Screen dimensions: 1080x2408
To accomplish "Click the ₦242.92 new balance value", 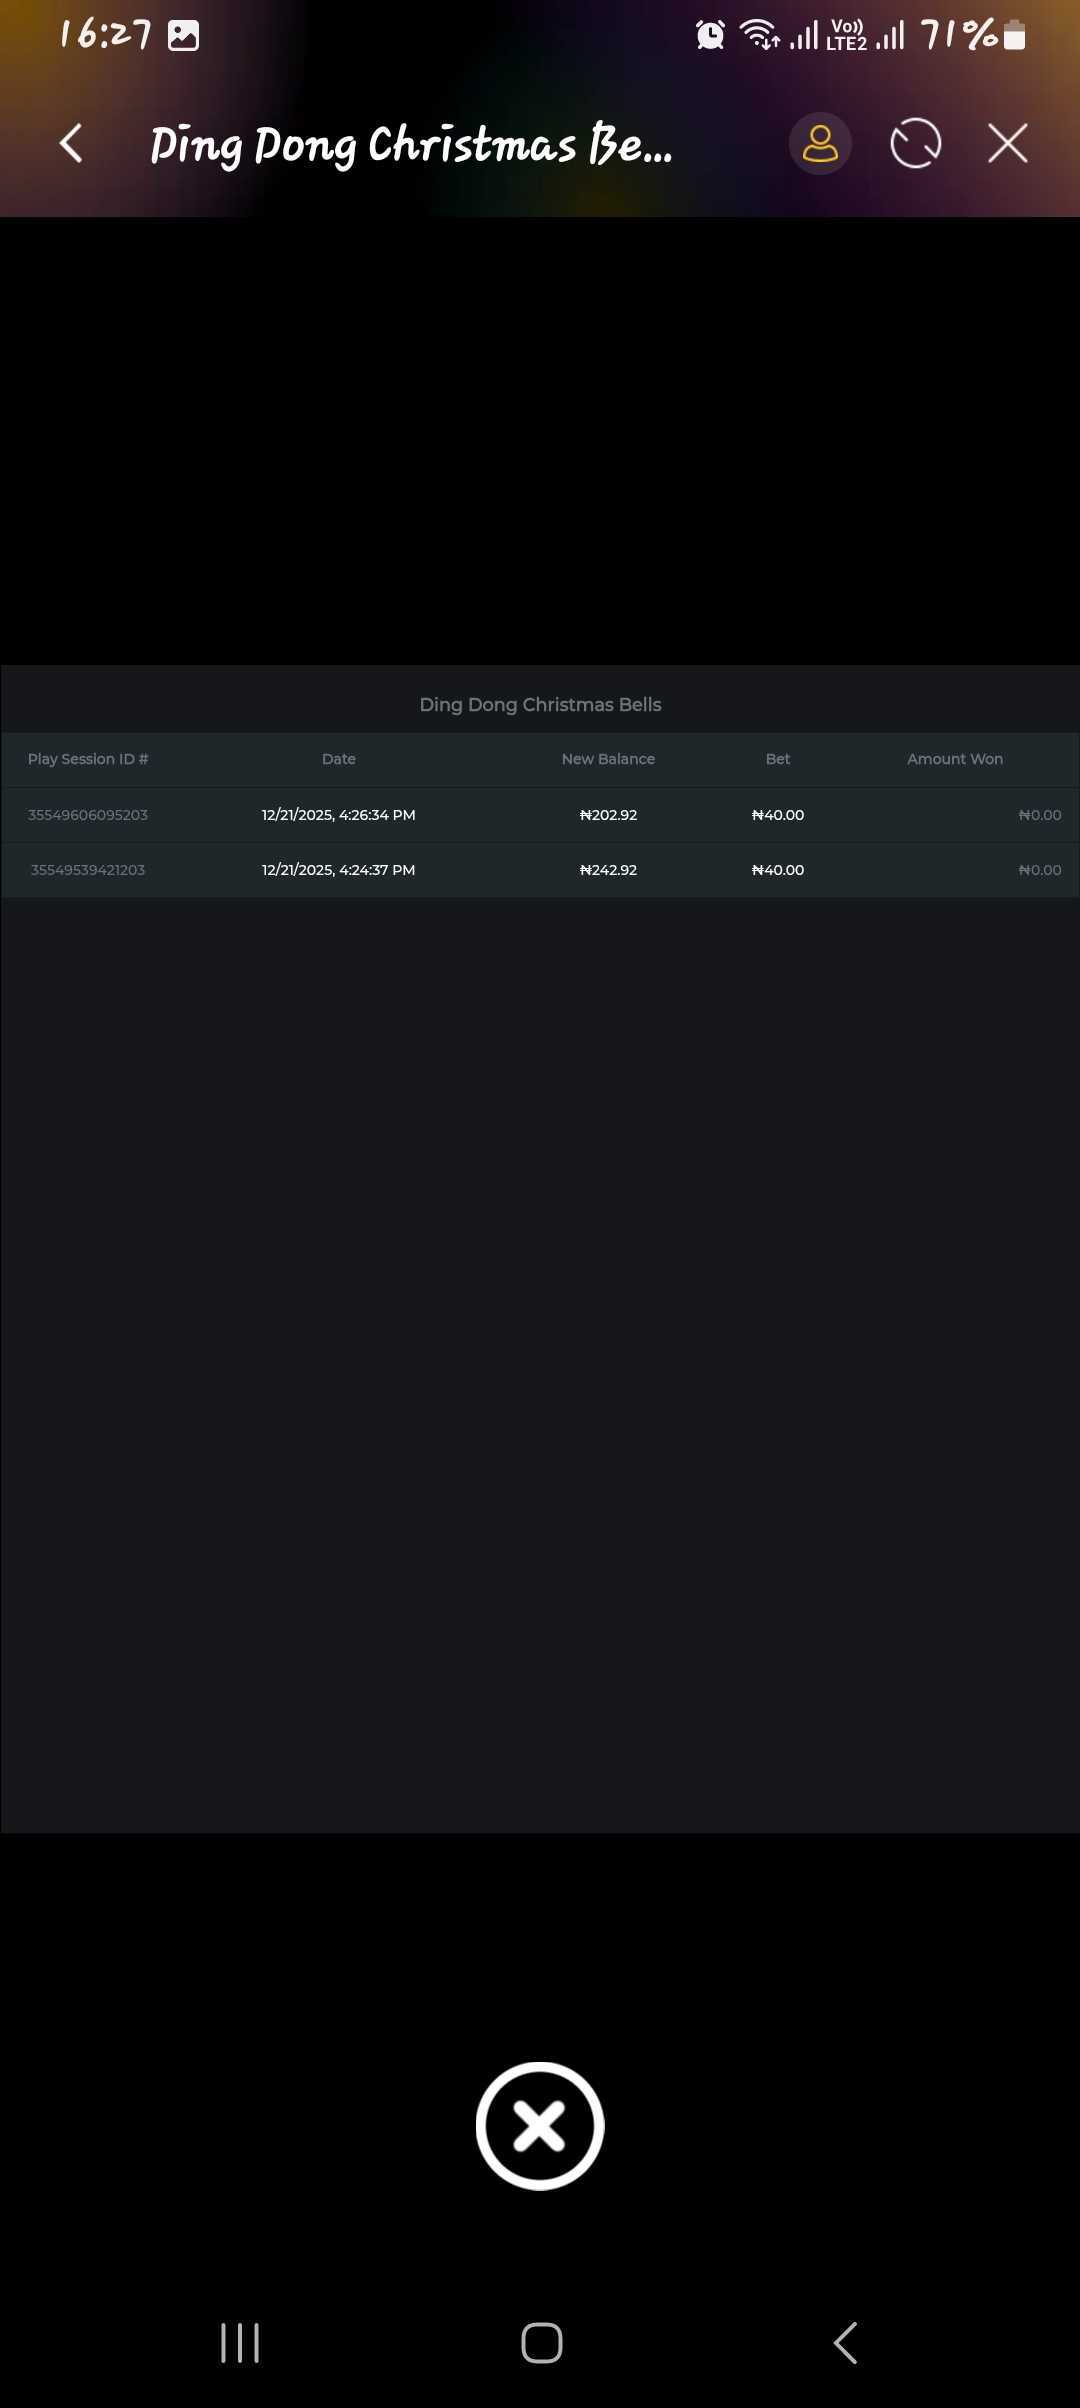I will click(x=608, y=870).
